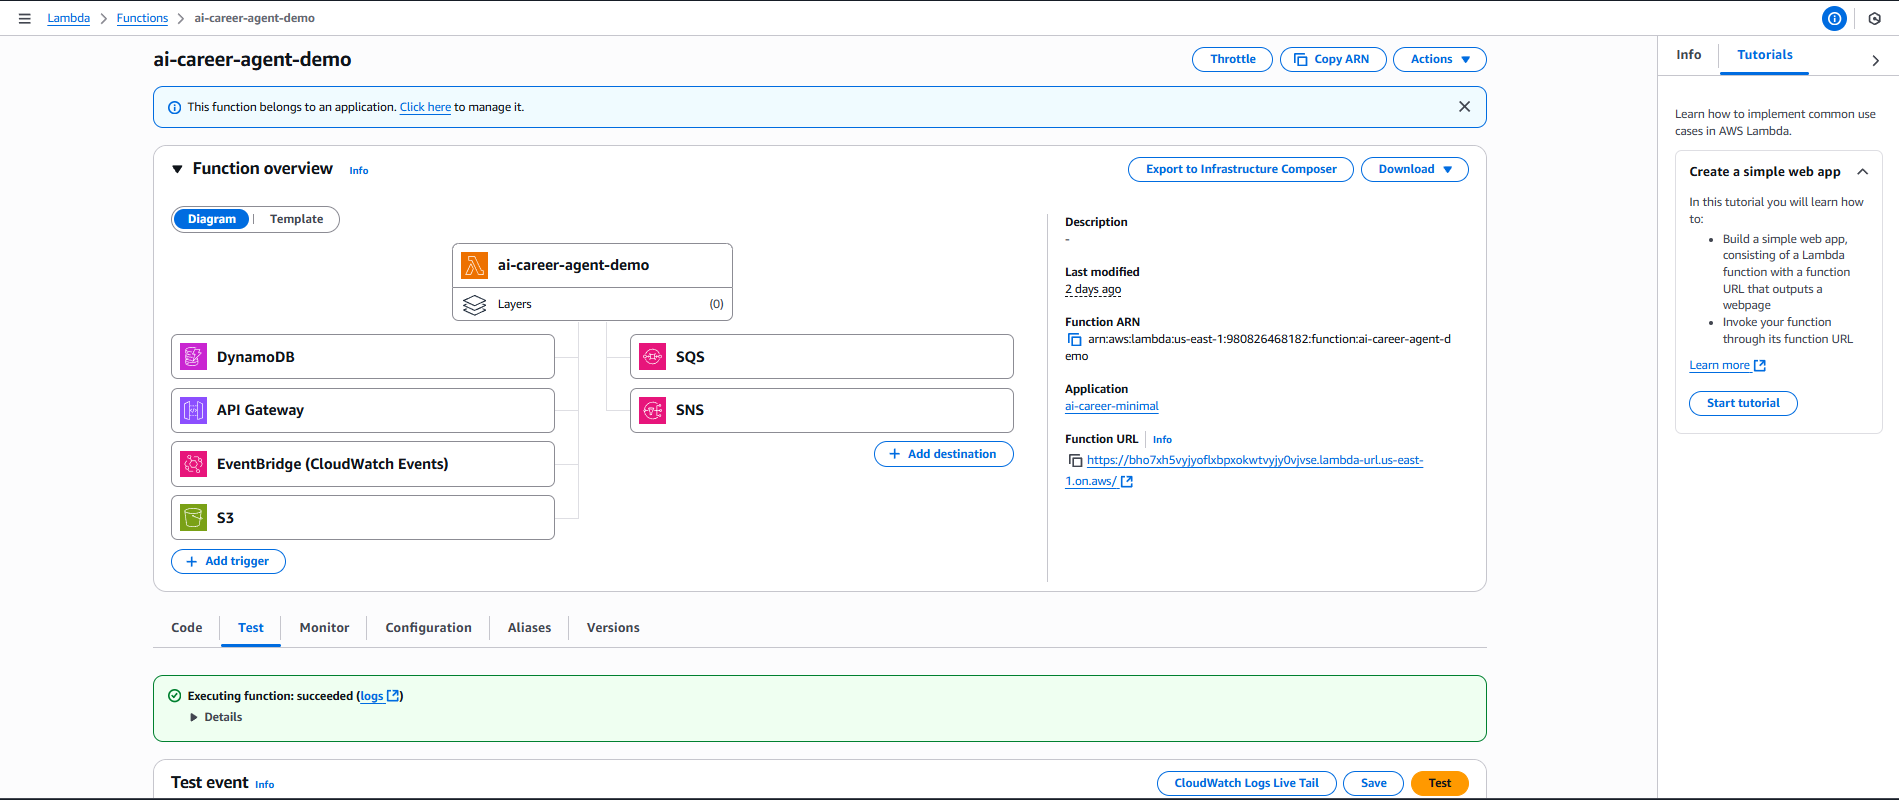Switch overview to Template view
1899x800 pixels.
296,219
